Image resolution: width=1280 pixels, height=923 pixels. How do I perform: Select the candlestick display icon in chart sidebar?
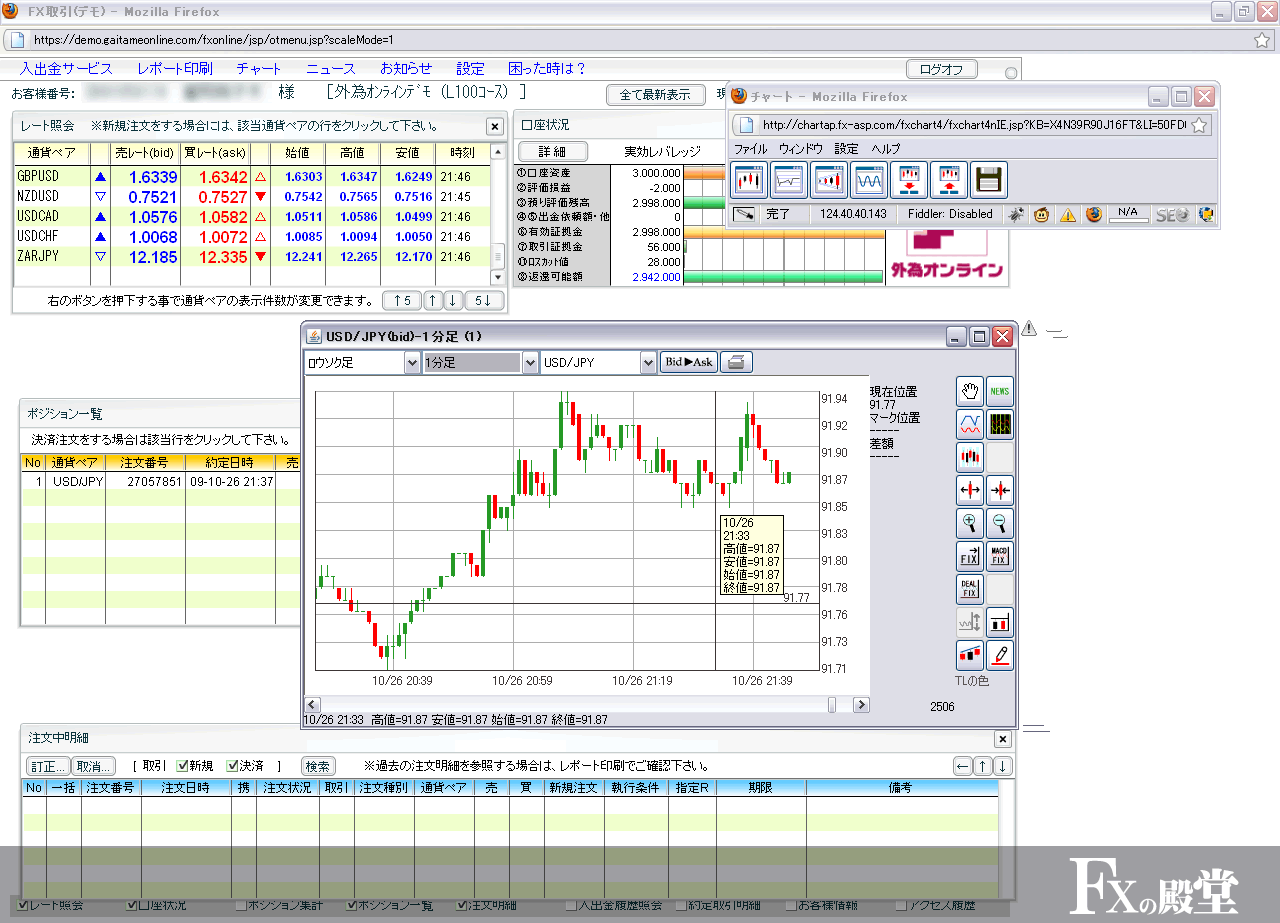(969, 458)
